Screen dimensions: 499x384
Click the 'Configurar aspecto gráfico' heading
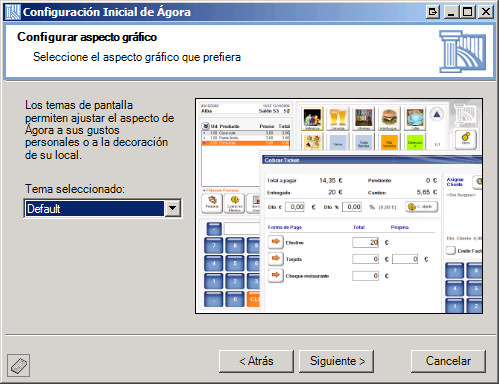[87, 37]
